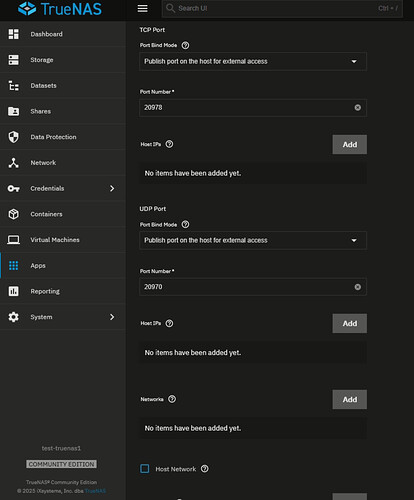Follow the TrueNAS link in footer
This screenshot has width=414, height=500.
pos(95,491)
